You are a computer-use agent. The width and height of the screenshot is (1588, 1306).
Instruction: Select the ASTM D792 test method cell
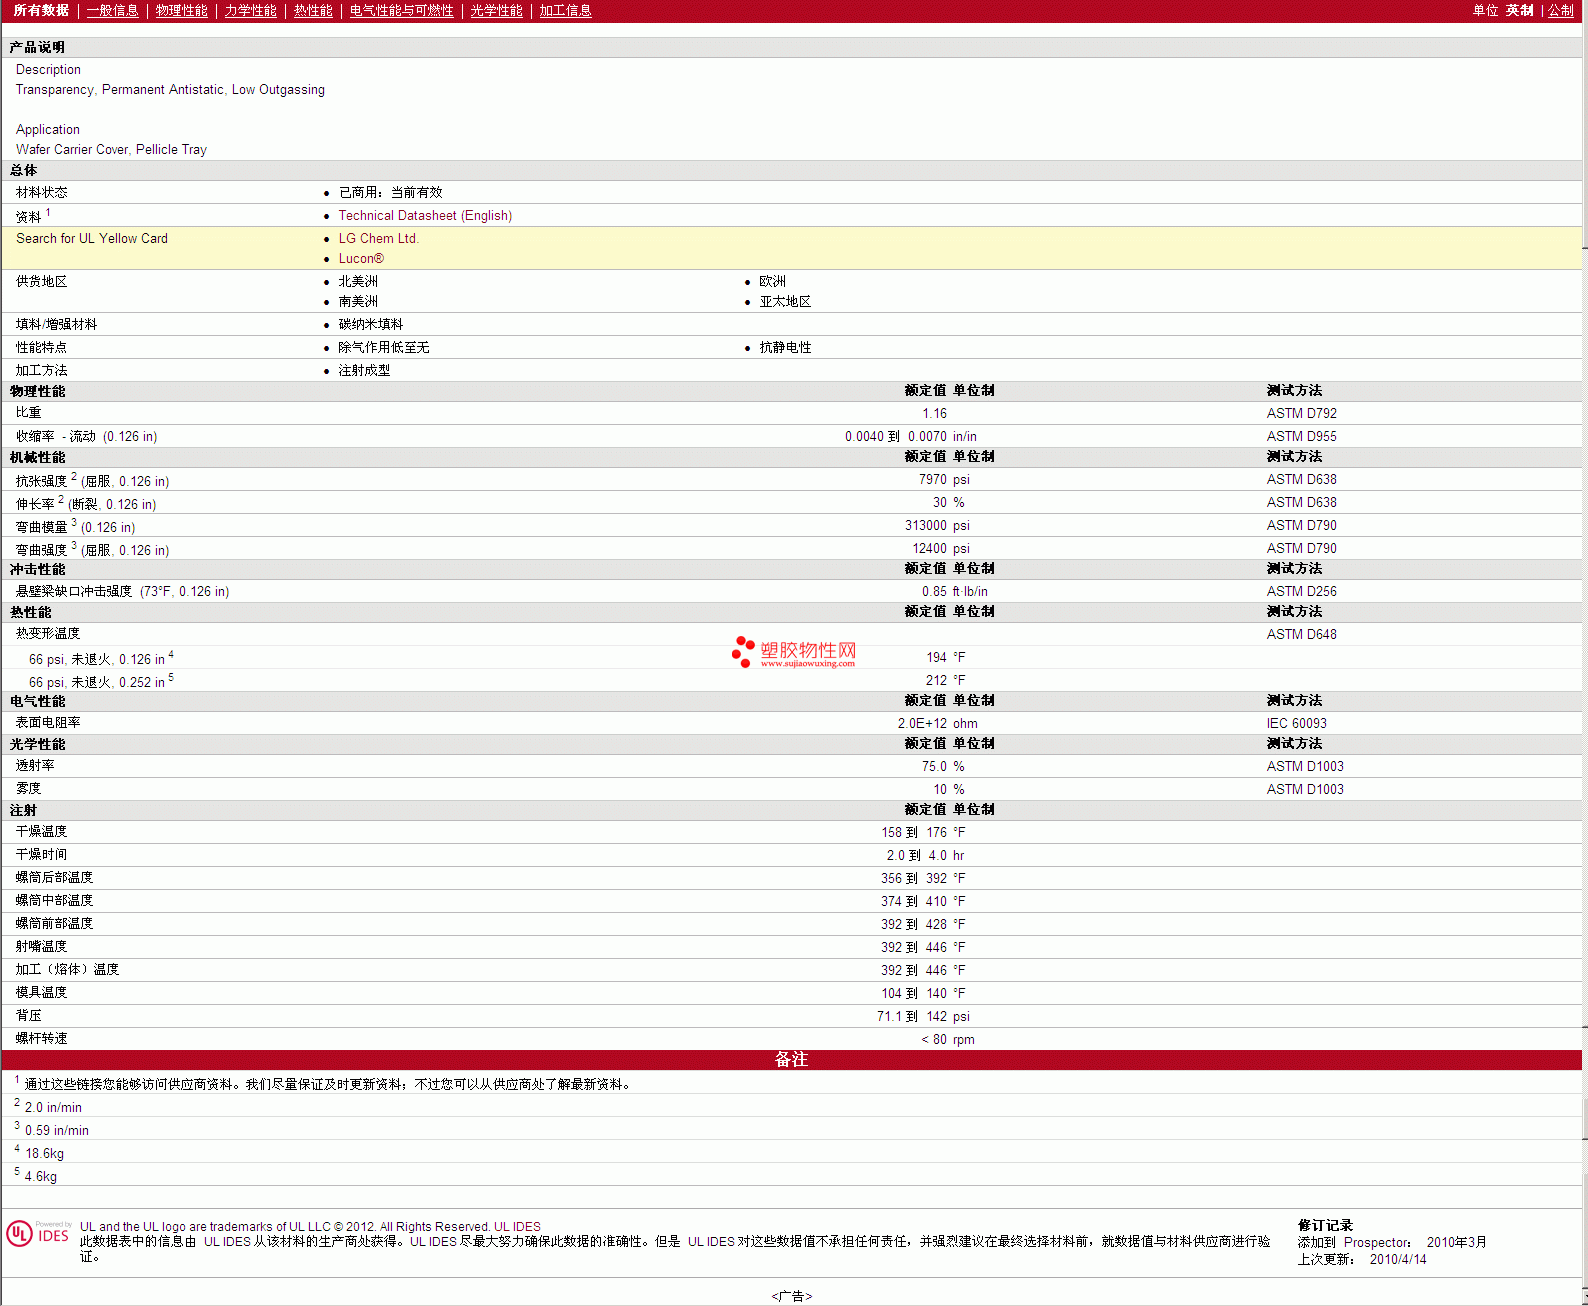tap(1301, 413)
